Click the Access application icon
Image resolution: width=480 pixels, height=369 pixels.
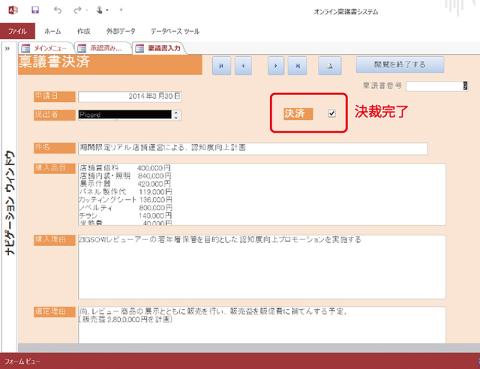tap(13, 10)
